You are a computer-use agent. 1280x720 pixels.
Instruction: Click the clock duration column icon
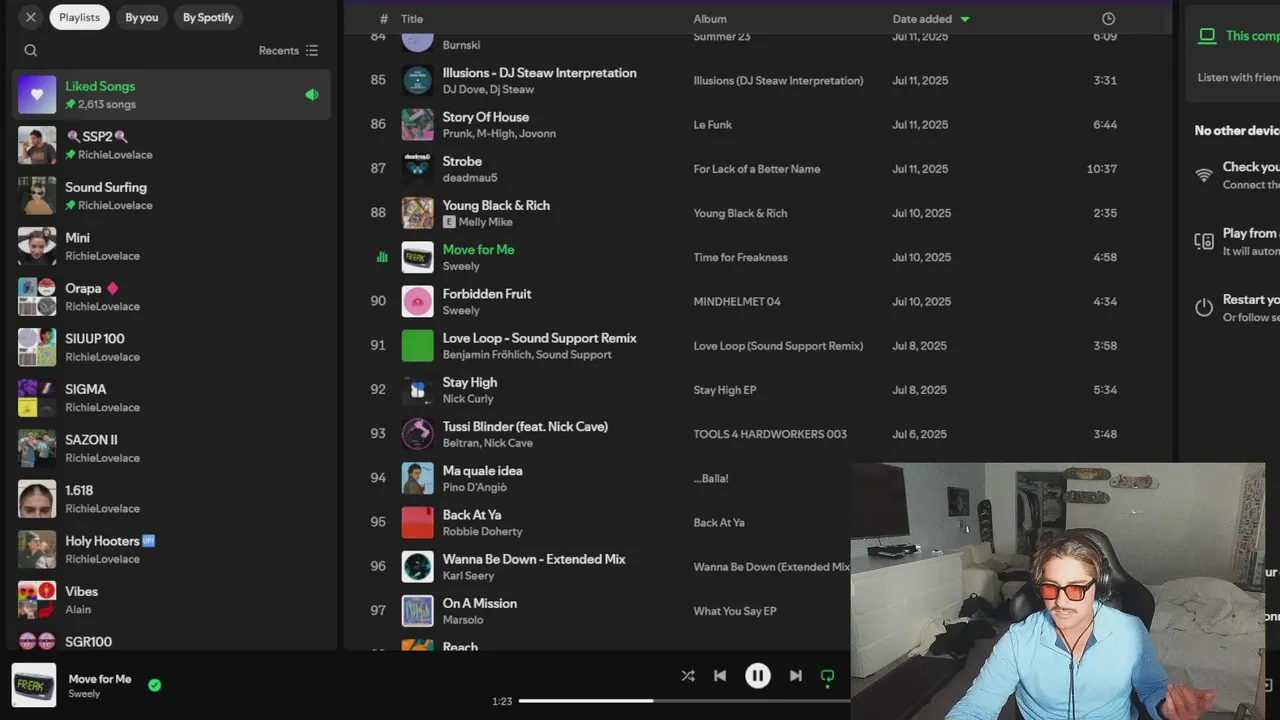click(1108, 19)
